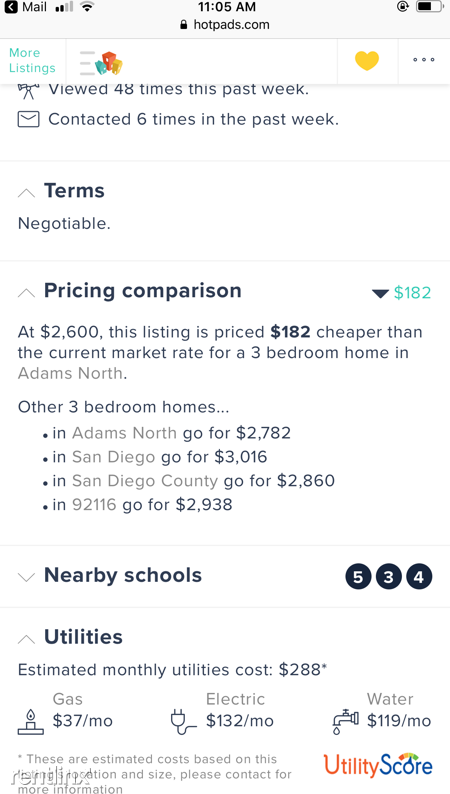Tap the telescope viewed icon

pos(28,92)
